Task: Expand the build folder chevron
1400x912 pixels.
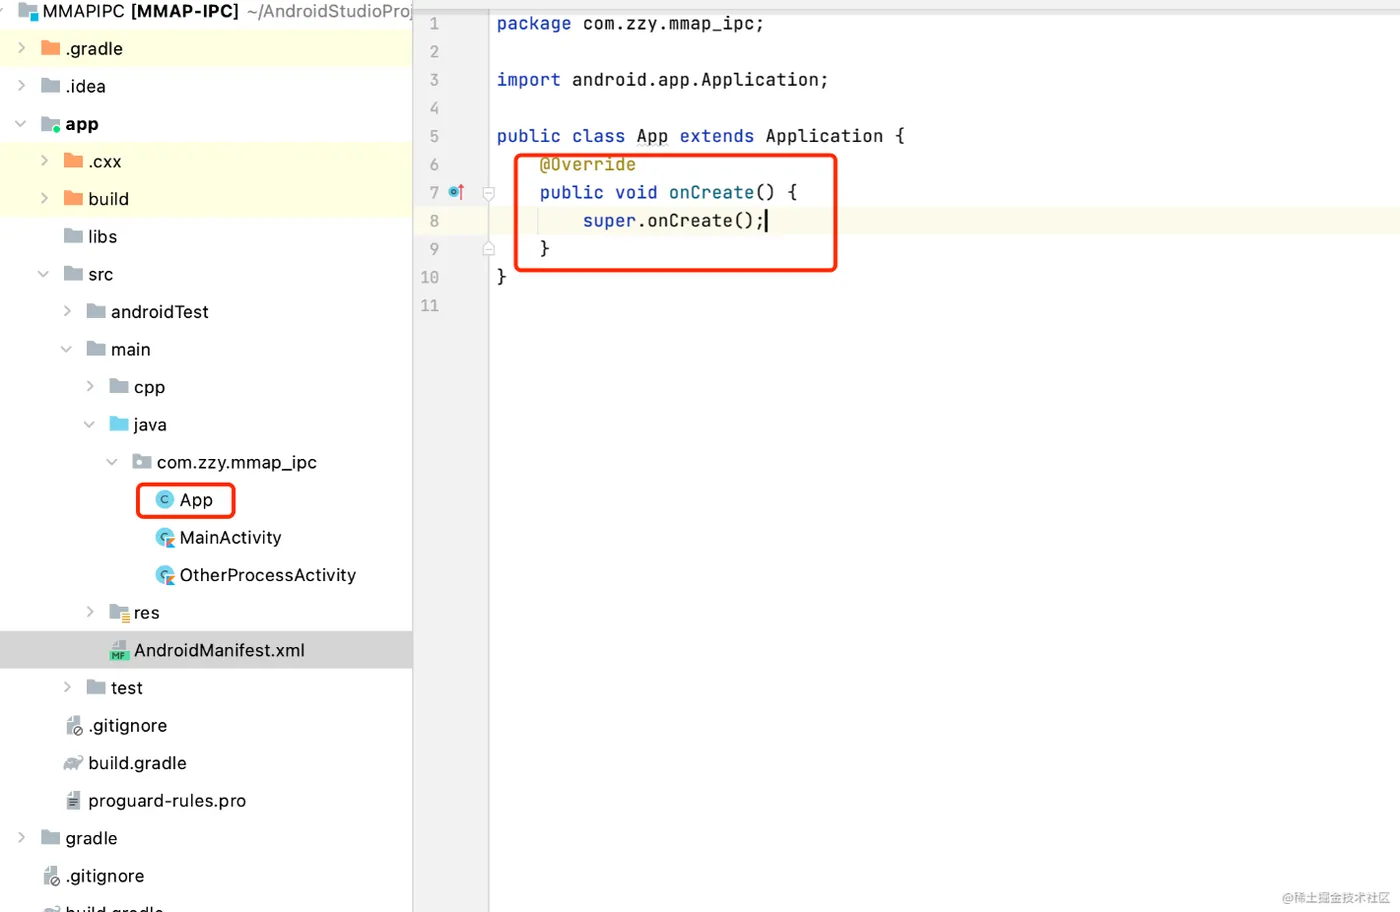Action: coord(44,199)
